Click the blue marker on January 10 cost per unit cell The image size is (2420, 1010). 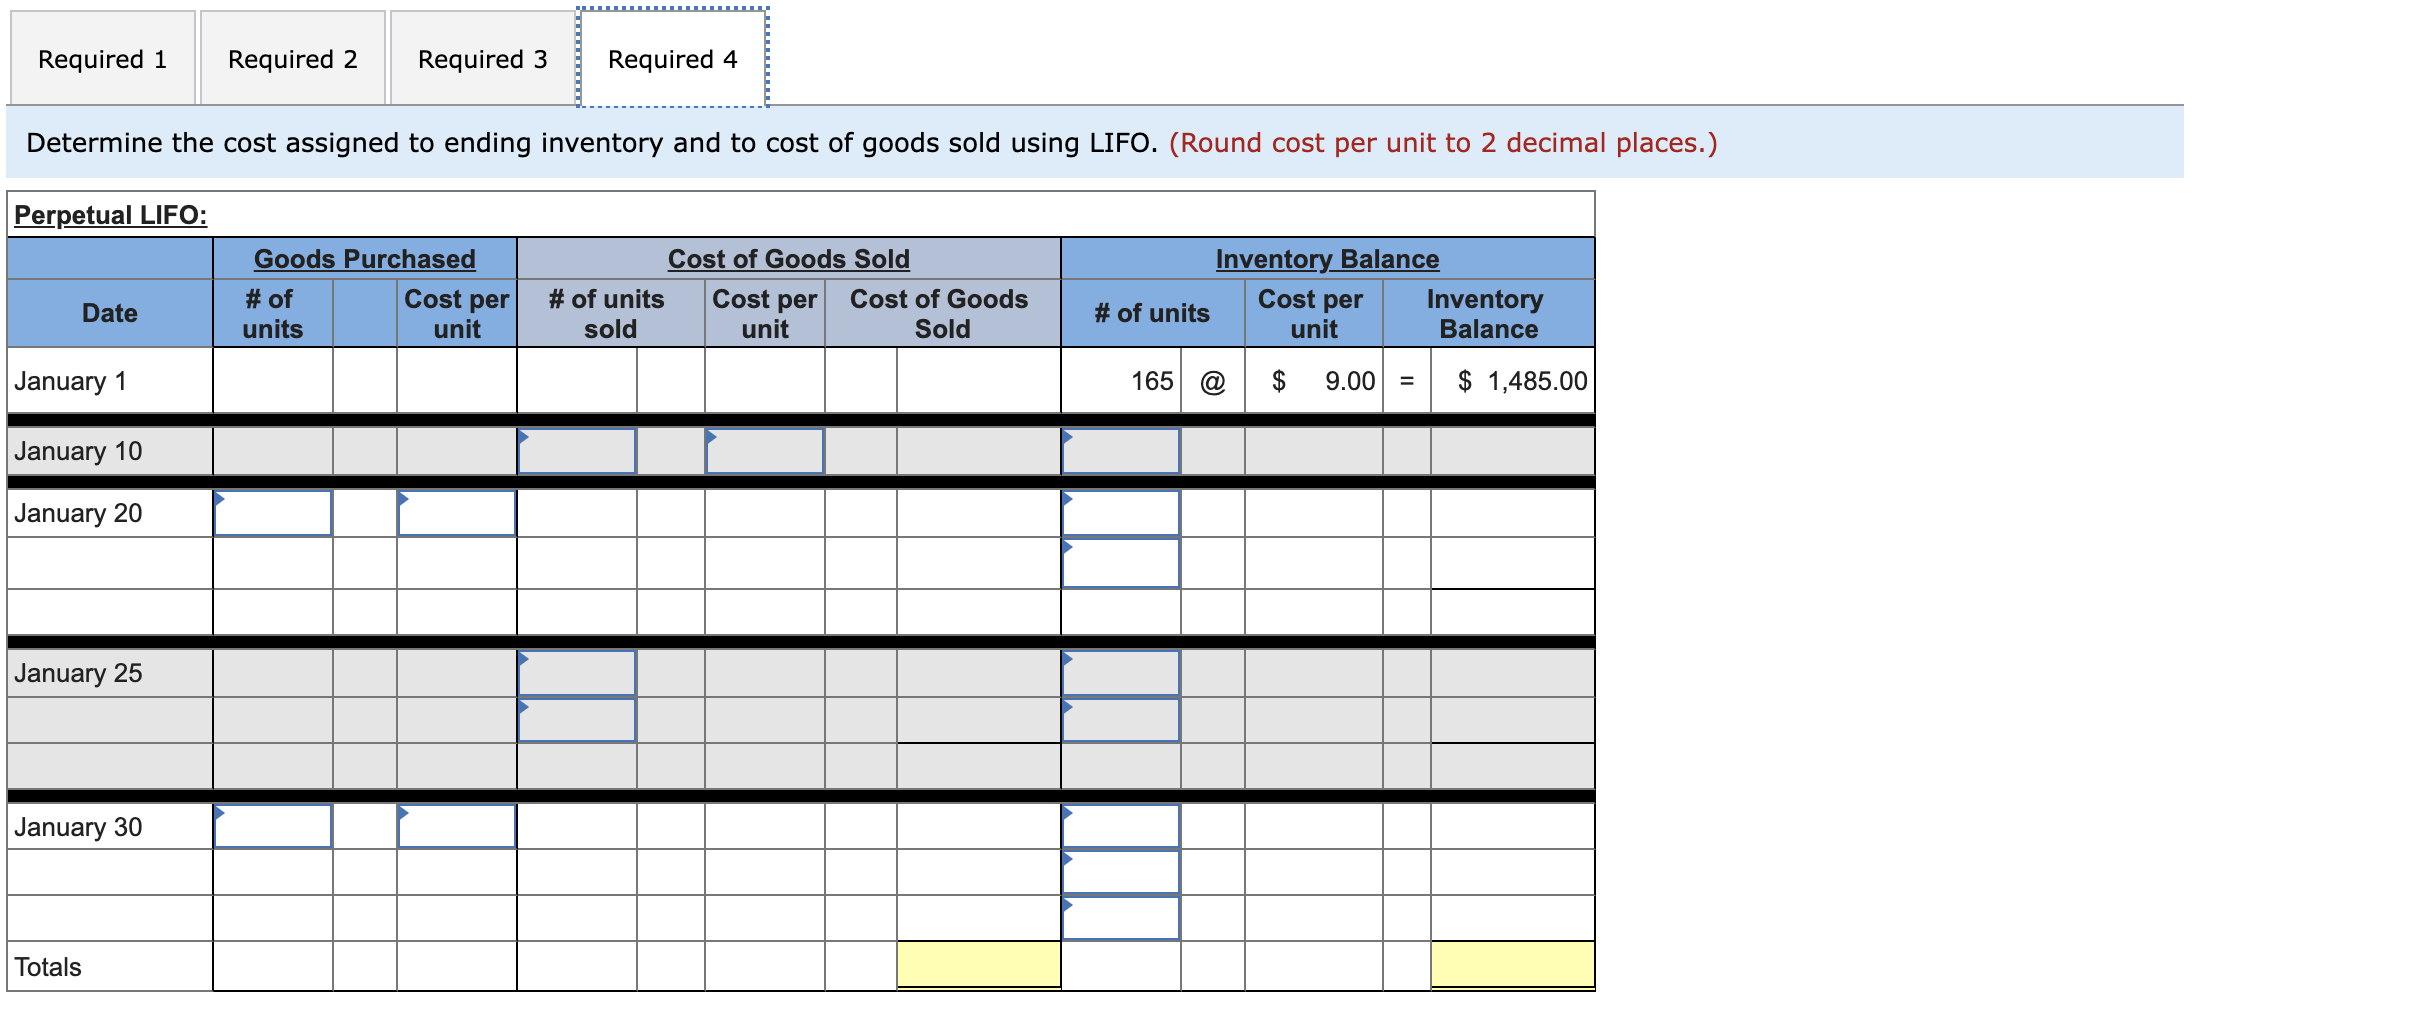point(710,436)
